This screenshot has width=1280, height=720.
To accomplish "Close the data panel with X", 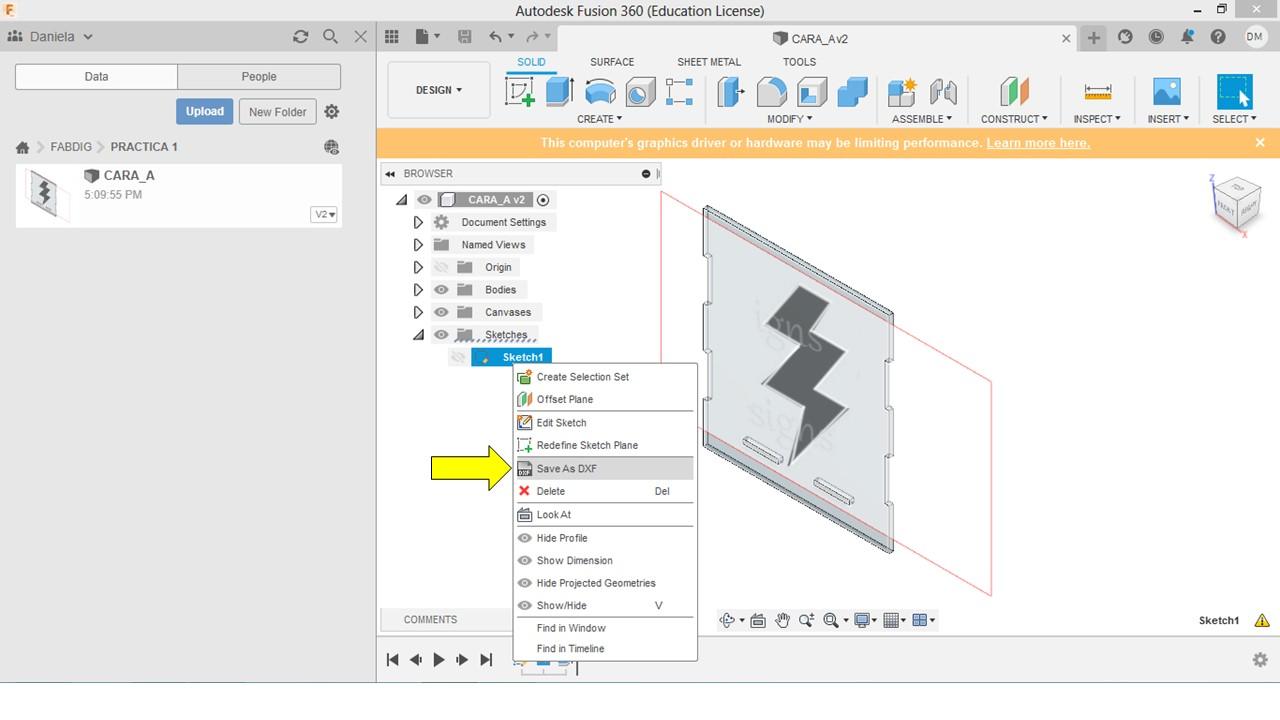I will pyautogui.click(x=361, y=36).
